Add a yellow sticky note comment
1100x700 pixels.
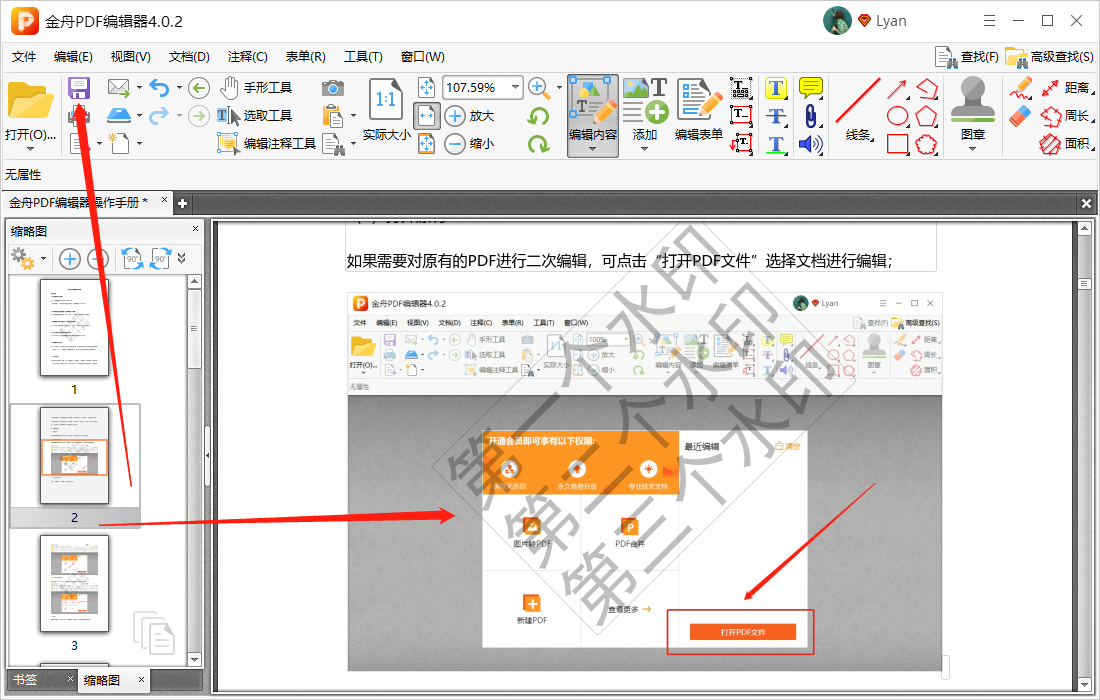pos(811,88)
